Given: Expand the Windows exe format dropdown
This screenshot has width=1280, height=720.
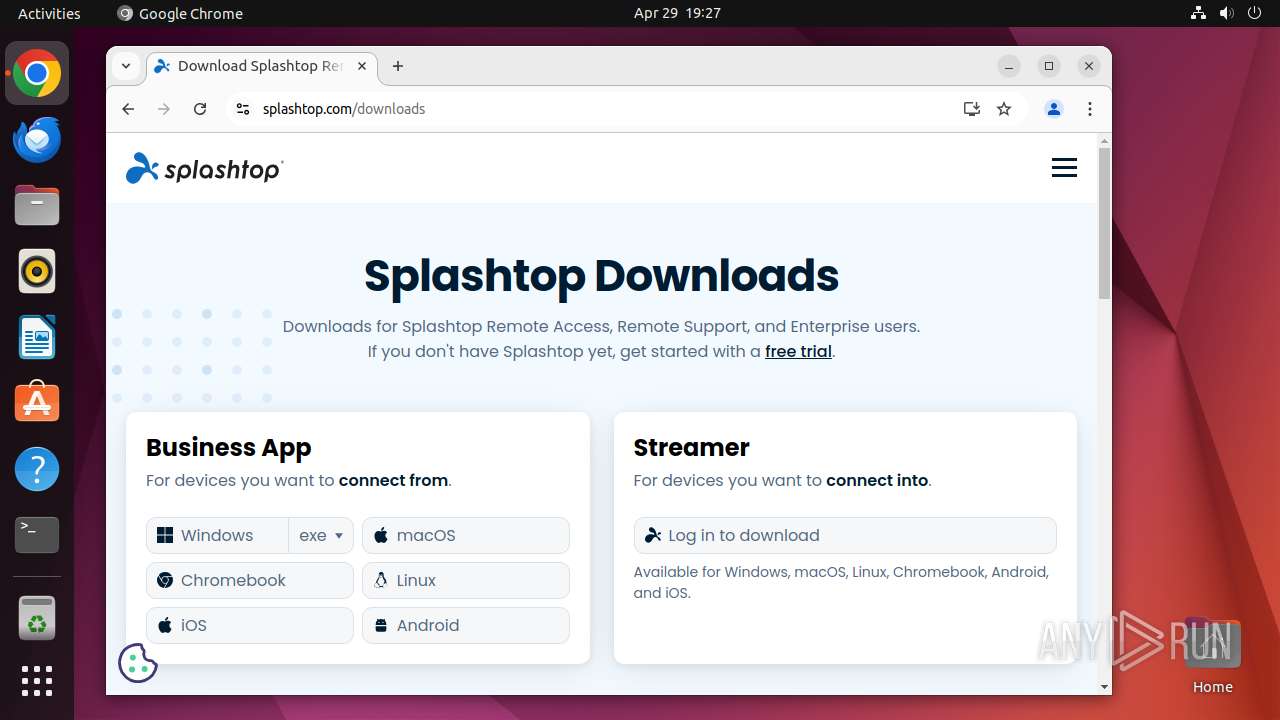Looking at the screenshot, I should click(321, 535).
